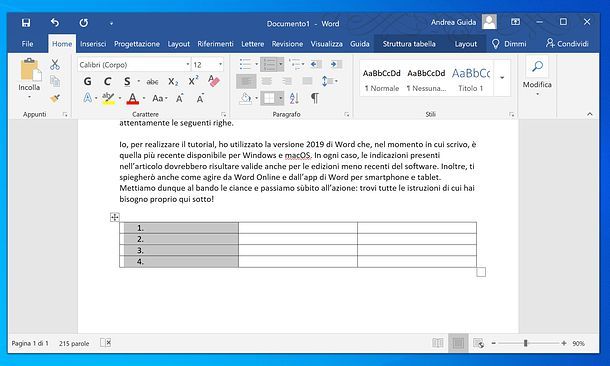Click the shading paint bucket icon
The height and width of the screenshot is (366, 610).
245,98
